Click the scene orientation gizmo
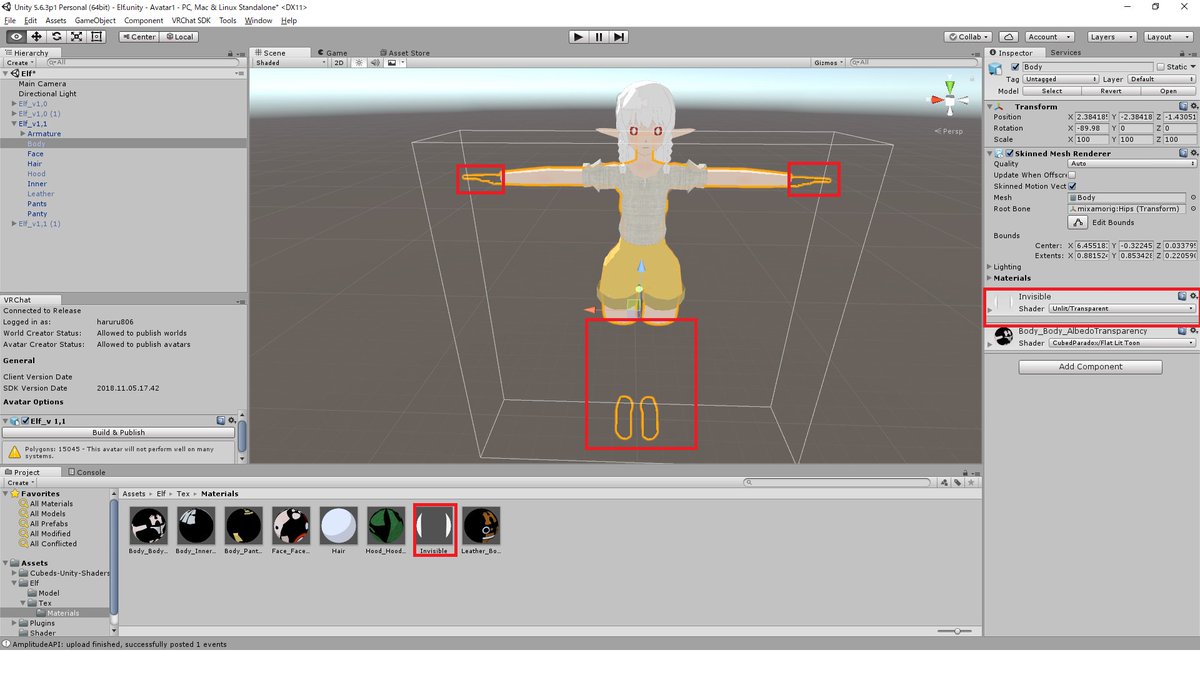 click(949, 100)
